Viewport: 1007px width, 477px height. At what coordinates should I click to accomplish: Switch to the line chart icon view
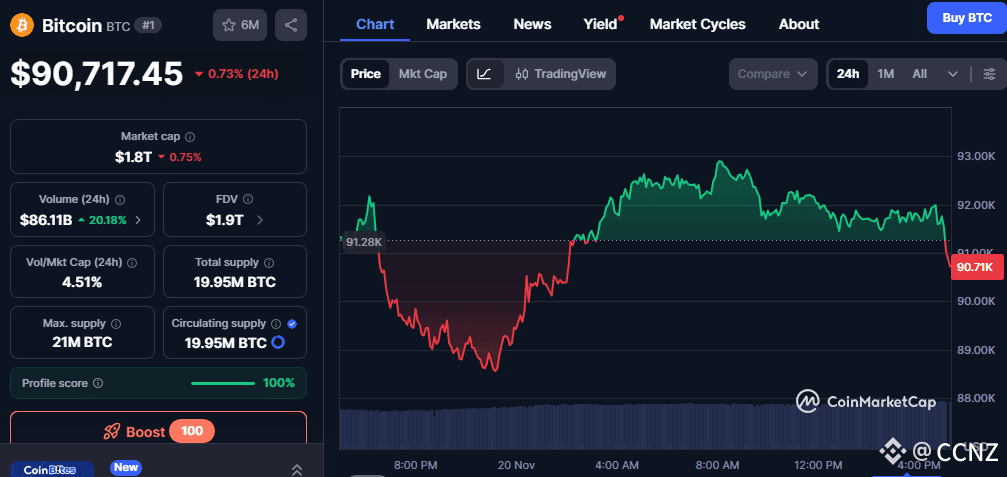485,74
